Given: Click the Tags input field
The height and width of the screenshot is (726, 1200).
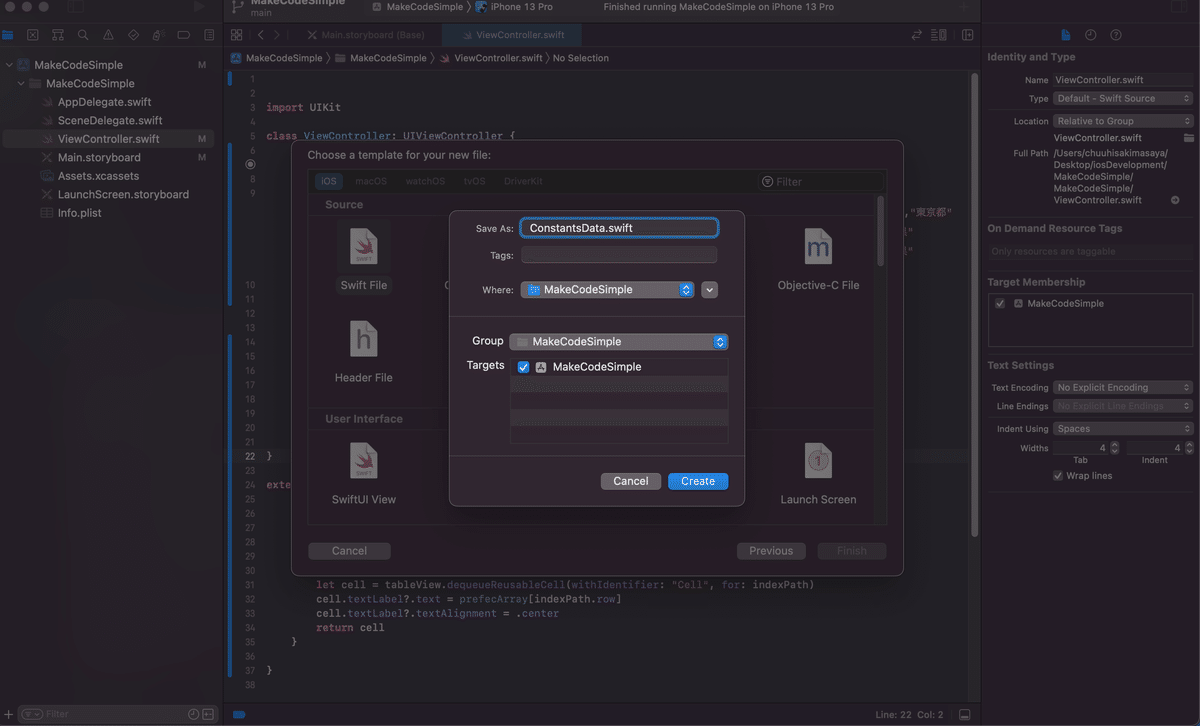Looking at the screenshot, I should [x=619, y=255].
